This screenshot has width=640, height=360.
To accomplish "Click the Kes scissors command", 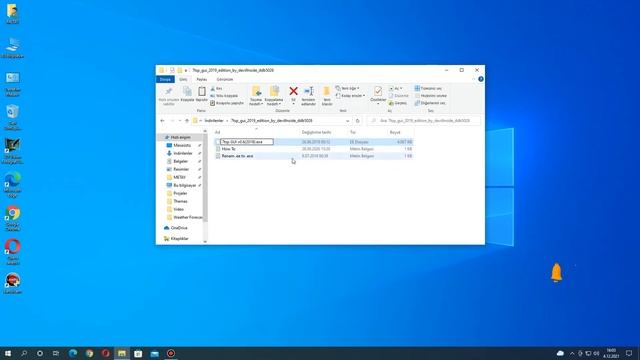I will [216, 88].
